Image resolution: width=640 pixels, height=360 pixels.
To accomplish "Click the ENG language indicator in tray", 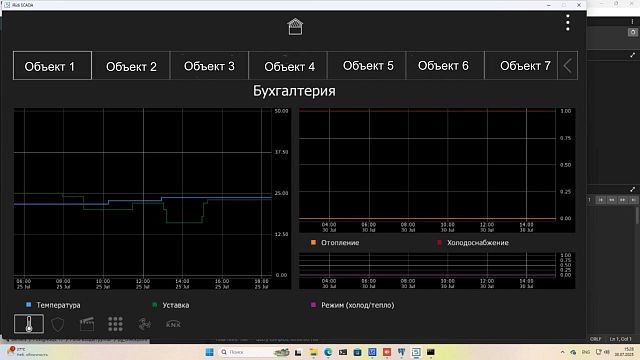I will (x=586, y=352).
